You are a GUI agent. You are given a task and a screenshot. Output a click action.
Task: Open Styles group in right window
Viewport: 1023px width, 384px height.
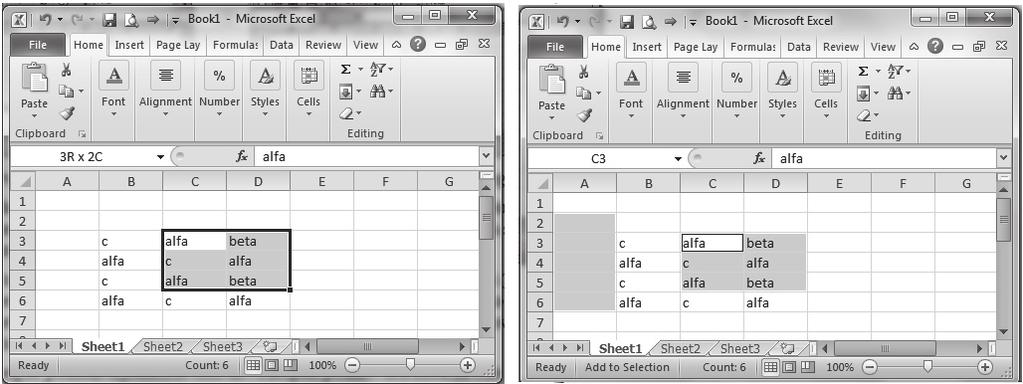(782, 91)
